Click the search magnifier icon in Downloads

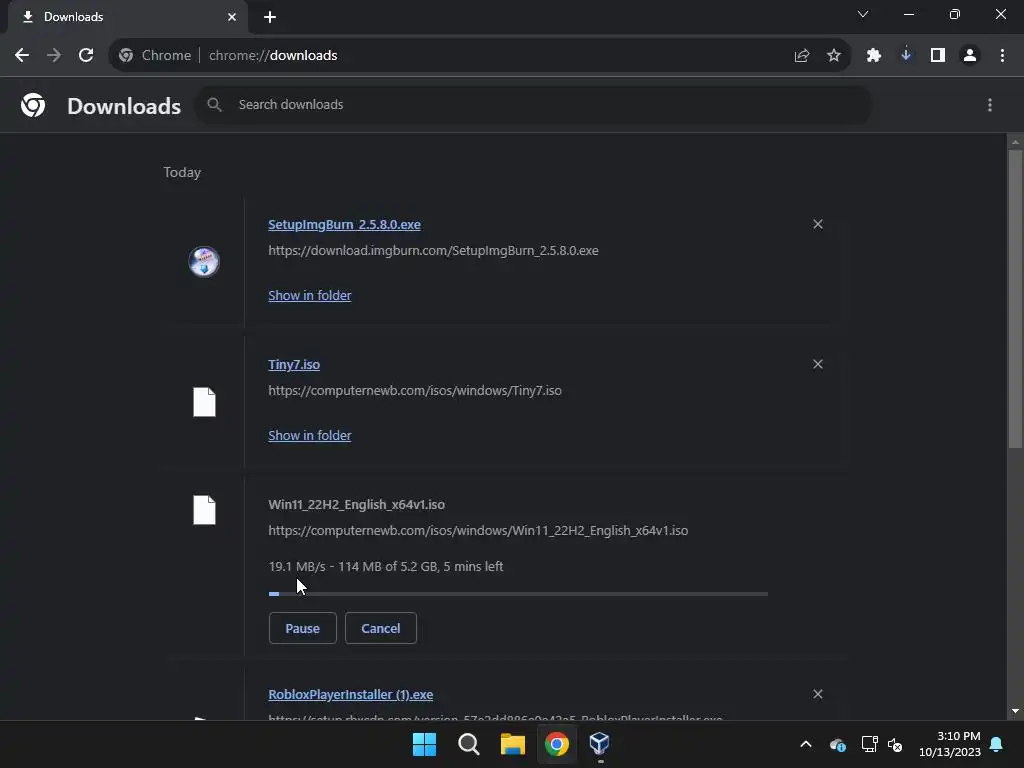pyautogui.click(x=214, y=104)
